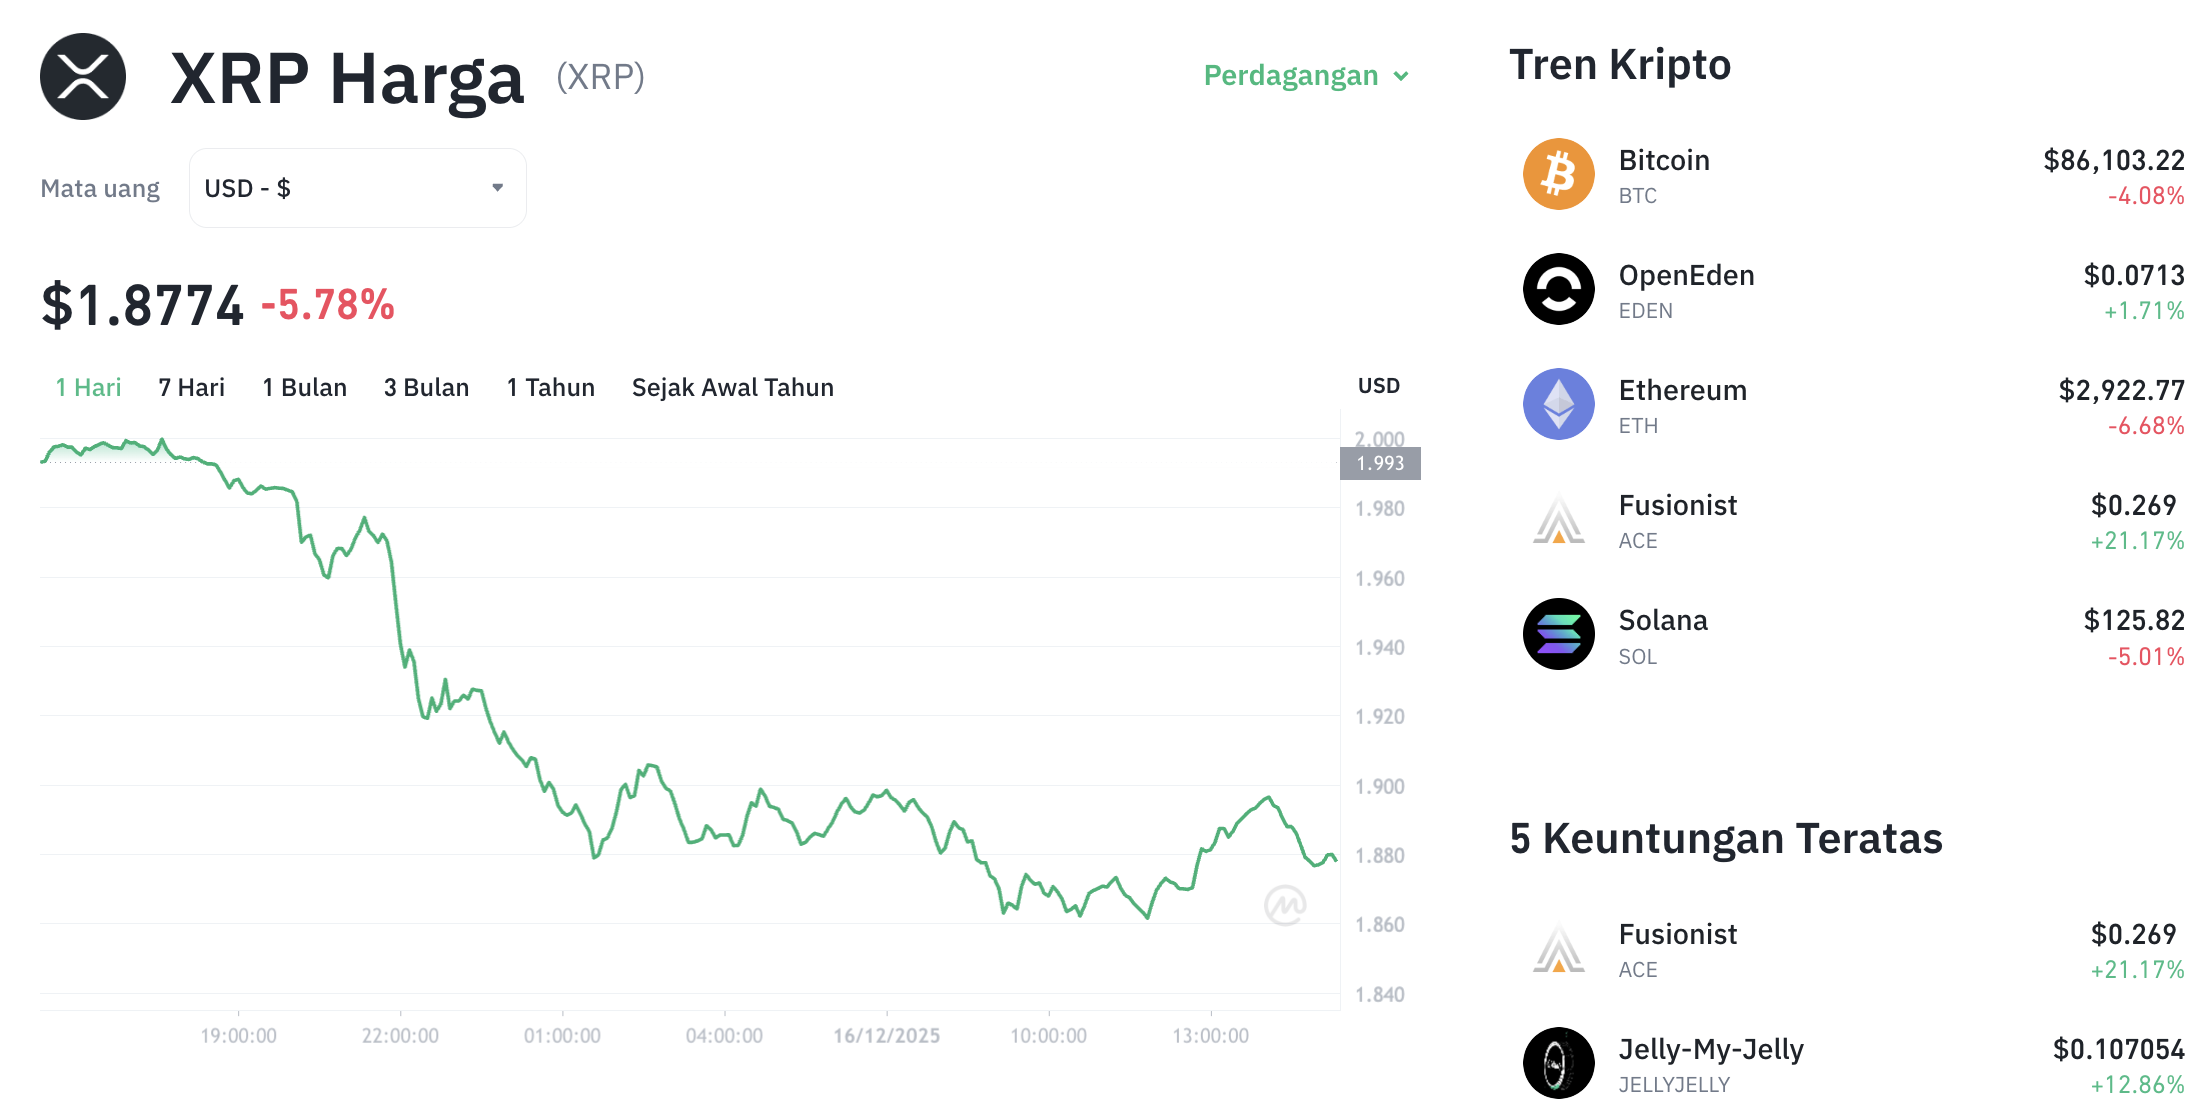Open the 3 Bulan chart view
Screen dimensions: 2210x1116
426,387
